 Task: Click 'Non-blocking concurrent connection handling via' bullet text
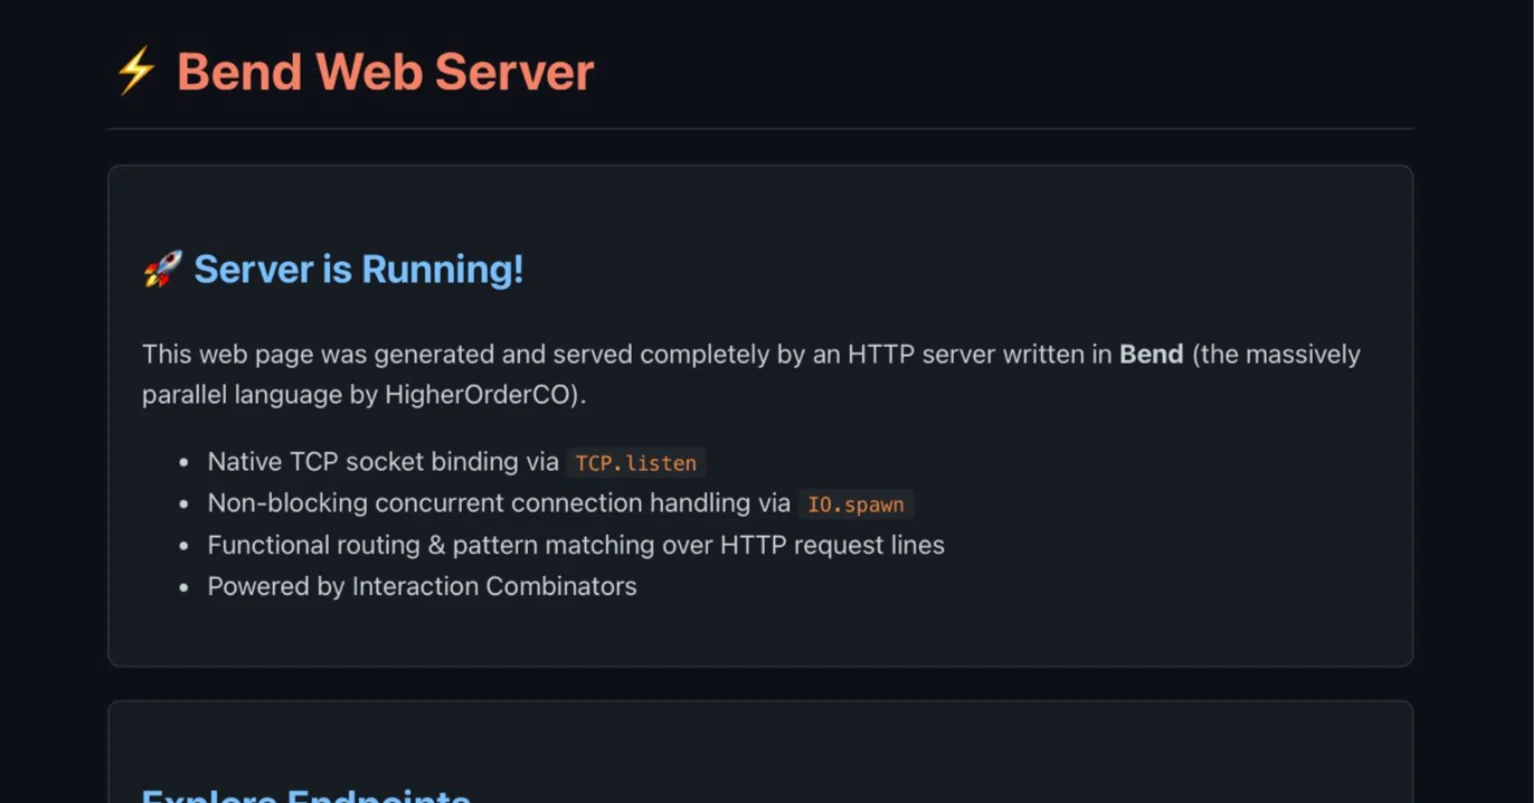point(499,503)
